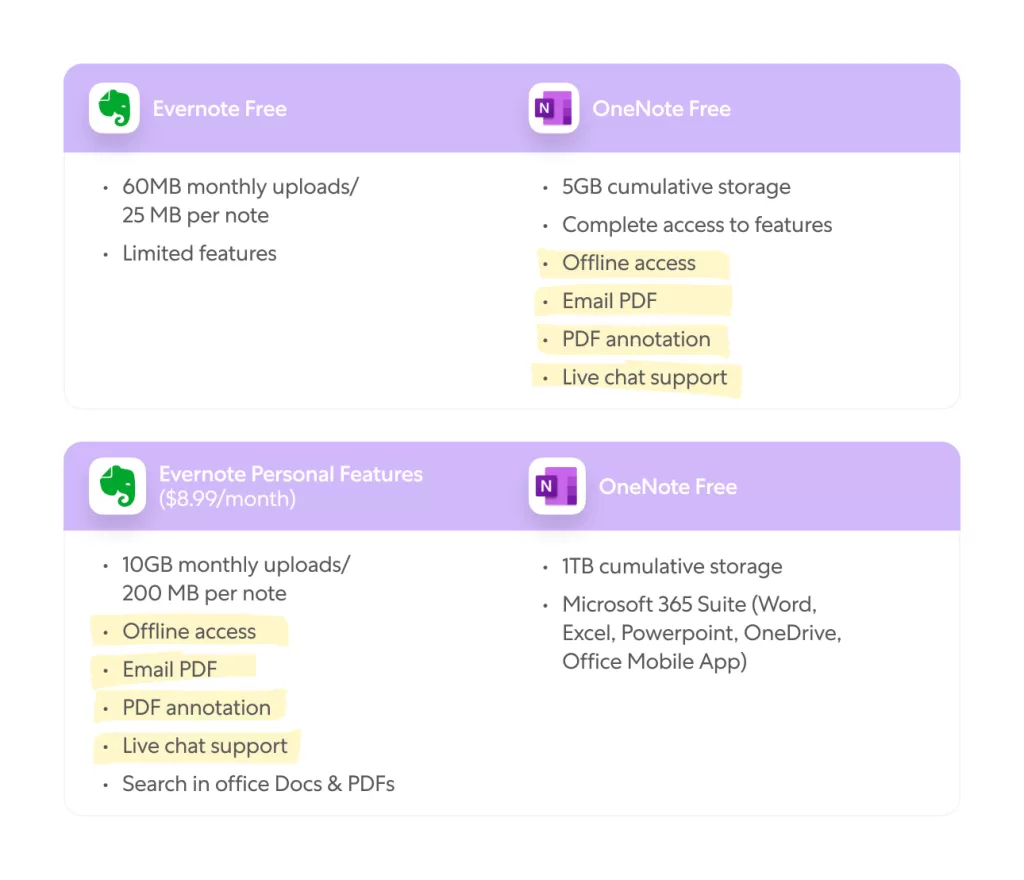The height and width of the screenshot is (880, 1024).
Task: Click the OneNote Free heading in the top card
Action: tap(661, 109)
